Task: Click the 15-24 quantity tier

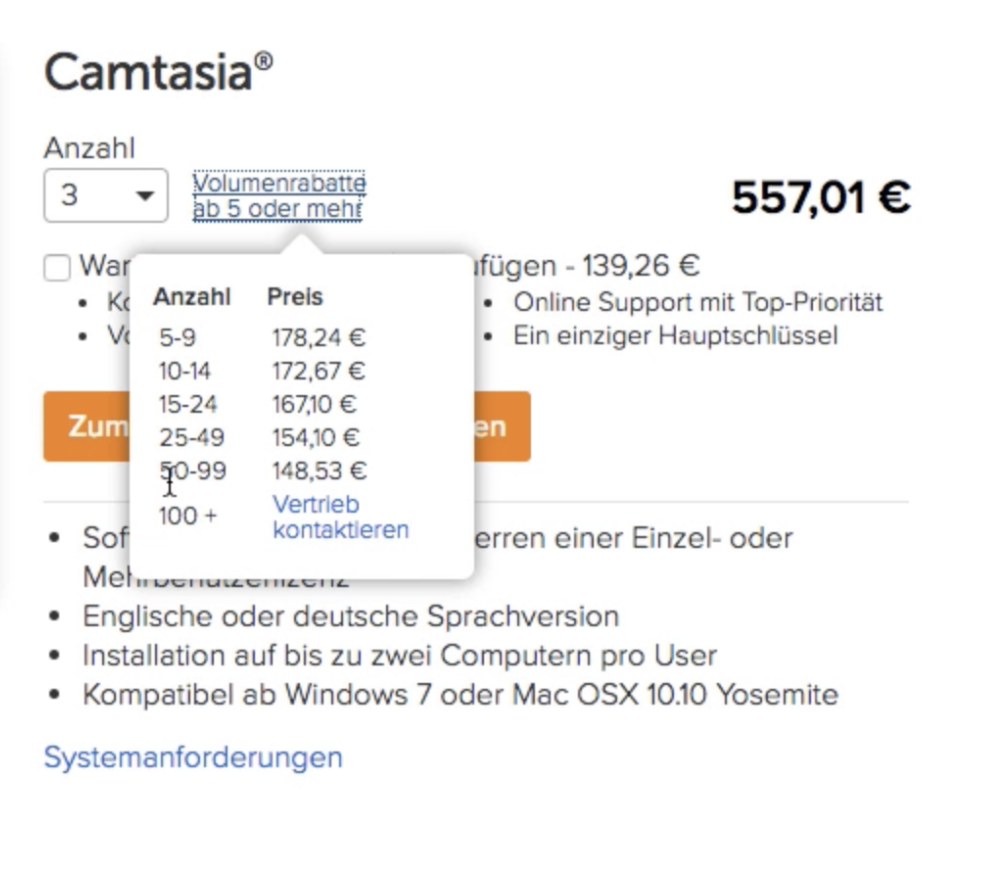Action: (187, 404)
